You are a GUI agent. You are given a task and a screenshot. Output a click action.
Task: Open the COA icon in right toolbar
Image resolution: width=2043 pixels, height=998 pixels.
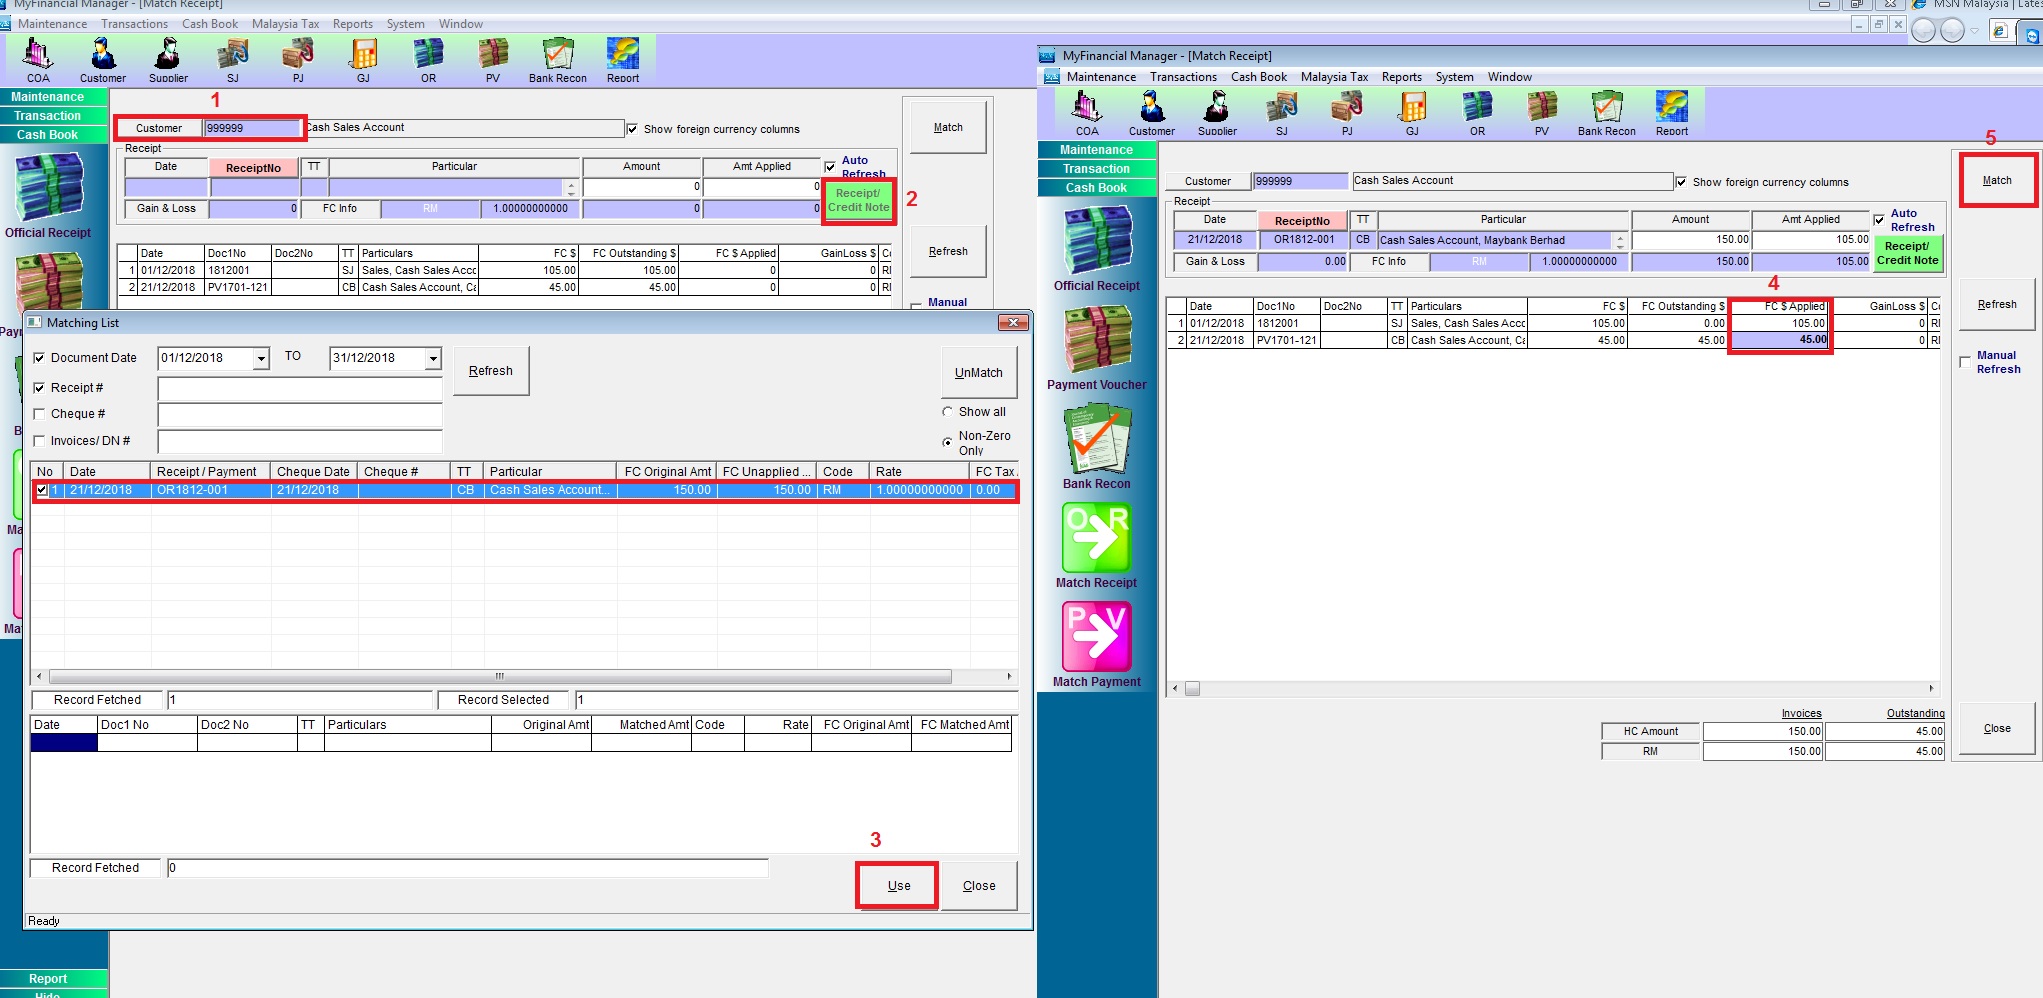[1086, 112]
